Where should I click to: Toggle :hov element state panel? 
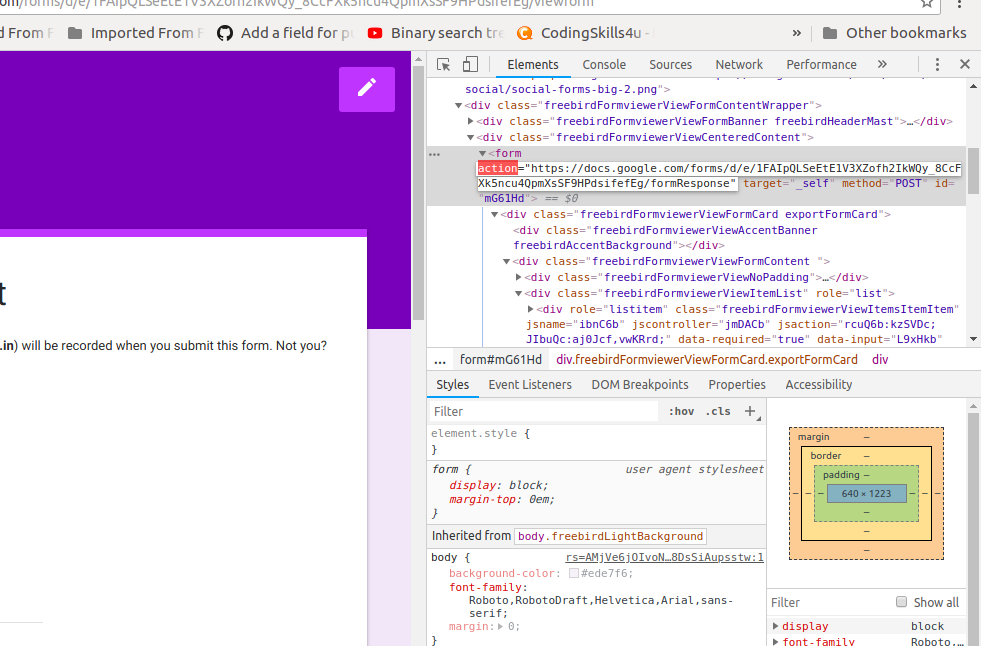tap(681, 411)
